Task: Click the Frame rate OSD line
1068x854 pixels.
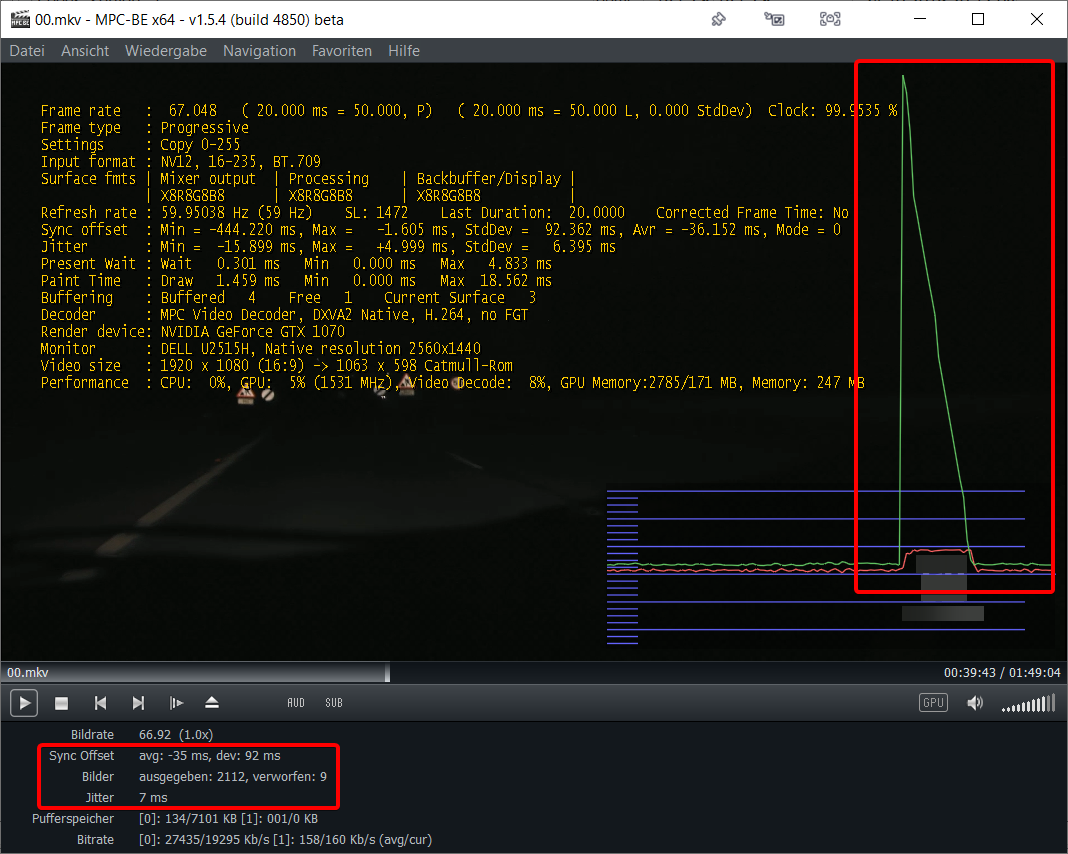Action: (x=469, y=110)
